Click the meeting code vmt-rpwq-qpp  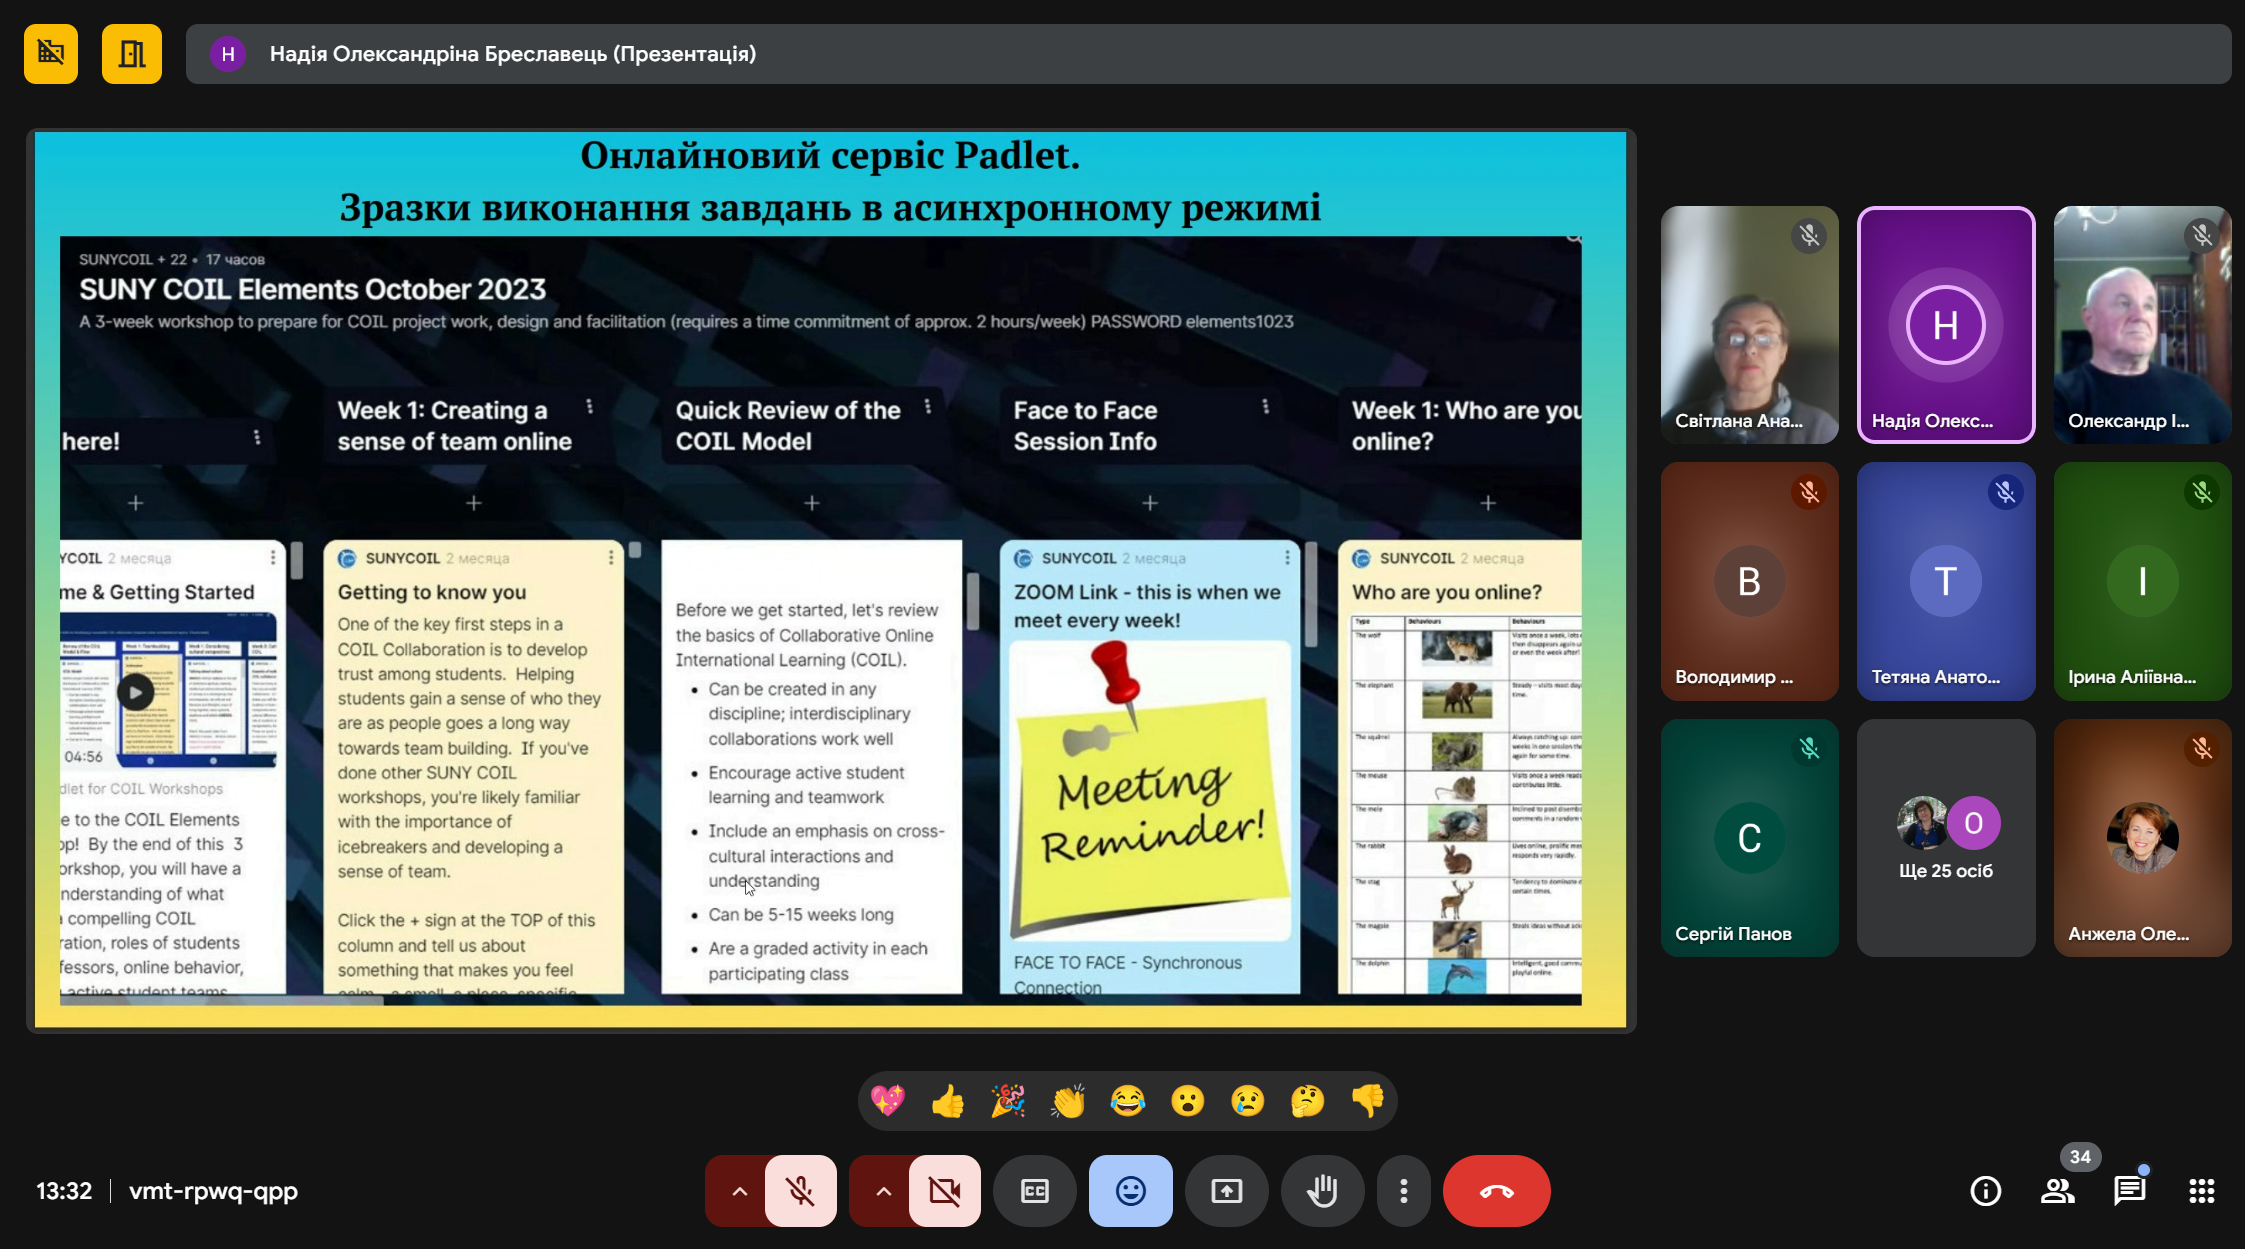pos(213,1191)
